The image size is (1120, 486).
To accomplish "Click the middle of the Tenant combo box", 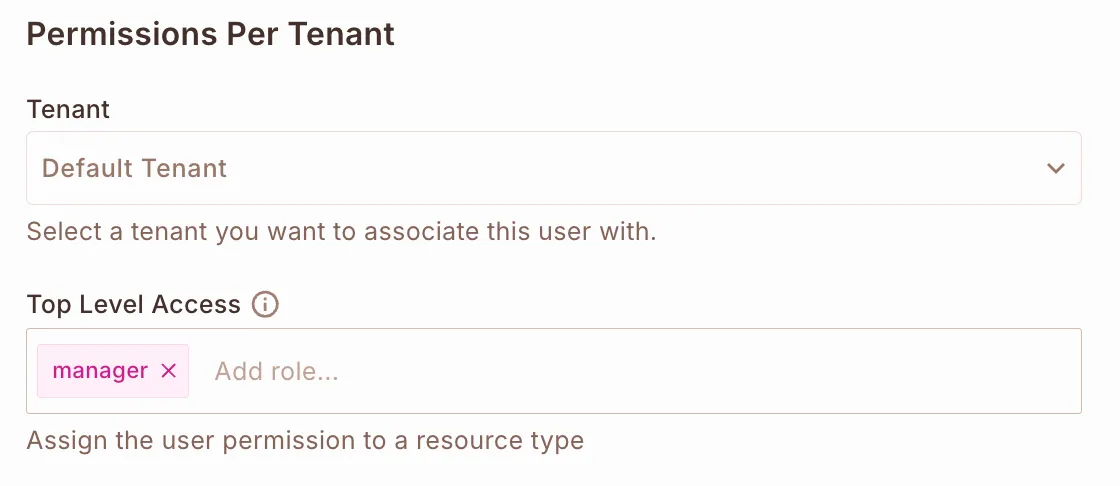I will pyautogui.click(x=553, y=168).
